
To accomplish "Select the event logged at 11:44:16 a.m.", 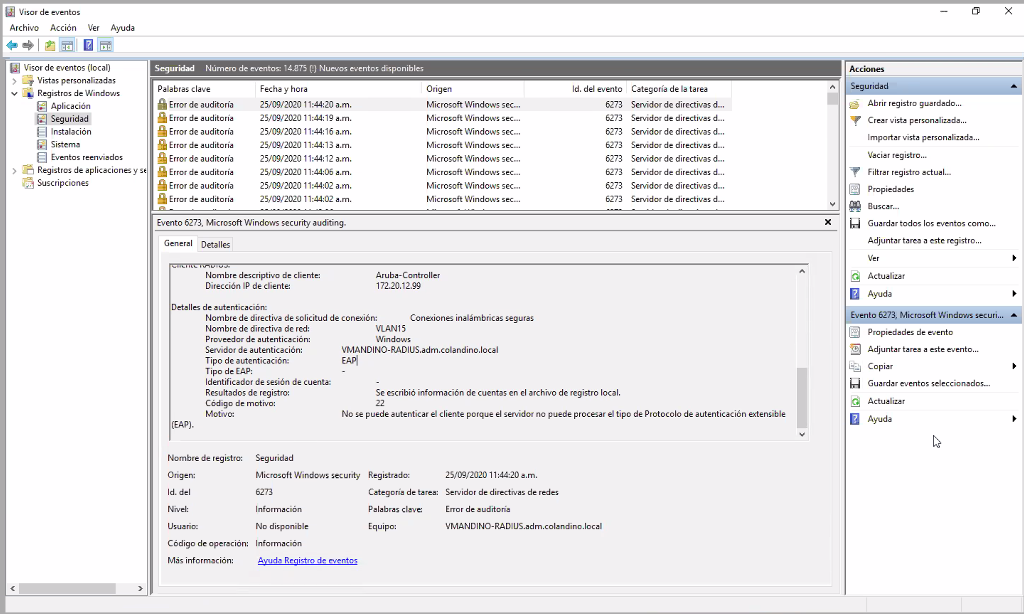I will coord(443,131).
